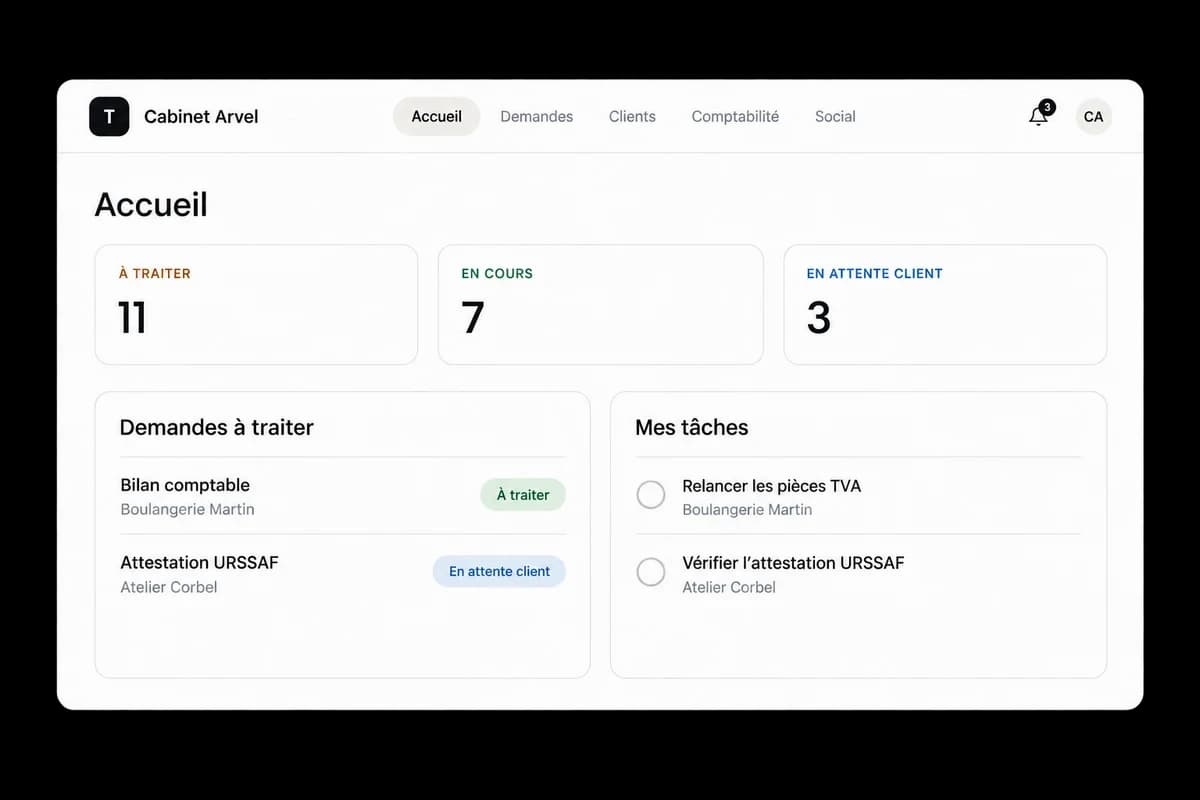The image size is (1200, 800).
Task: Click the À traiter status badge
Action: tap(523, 494)
